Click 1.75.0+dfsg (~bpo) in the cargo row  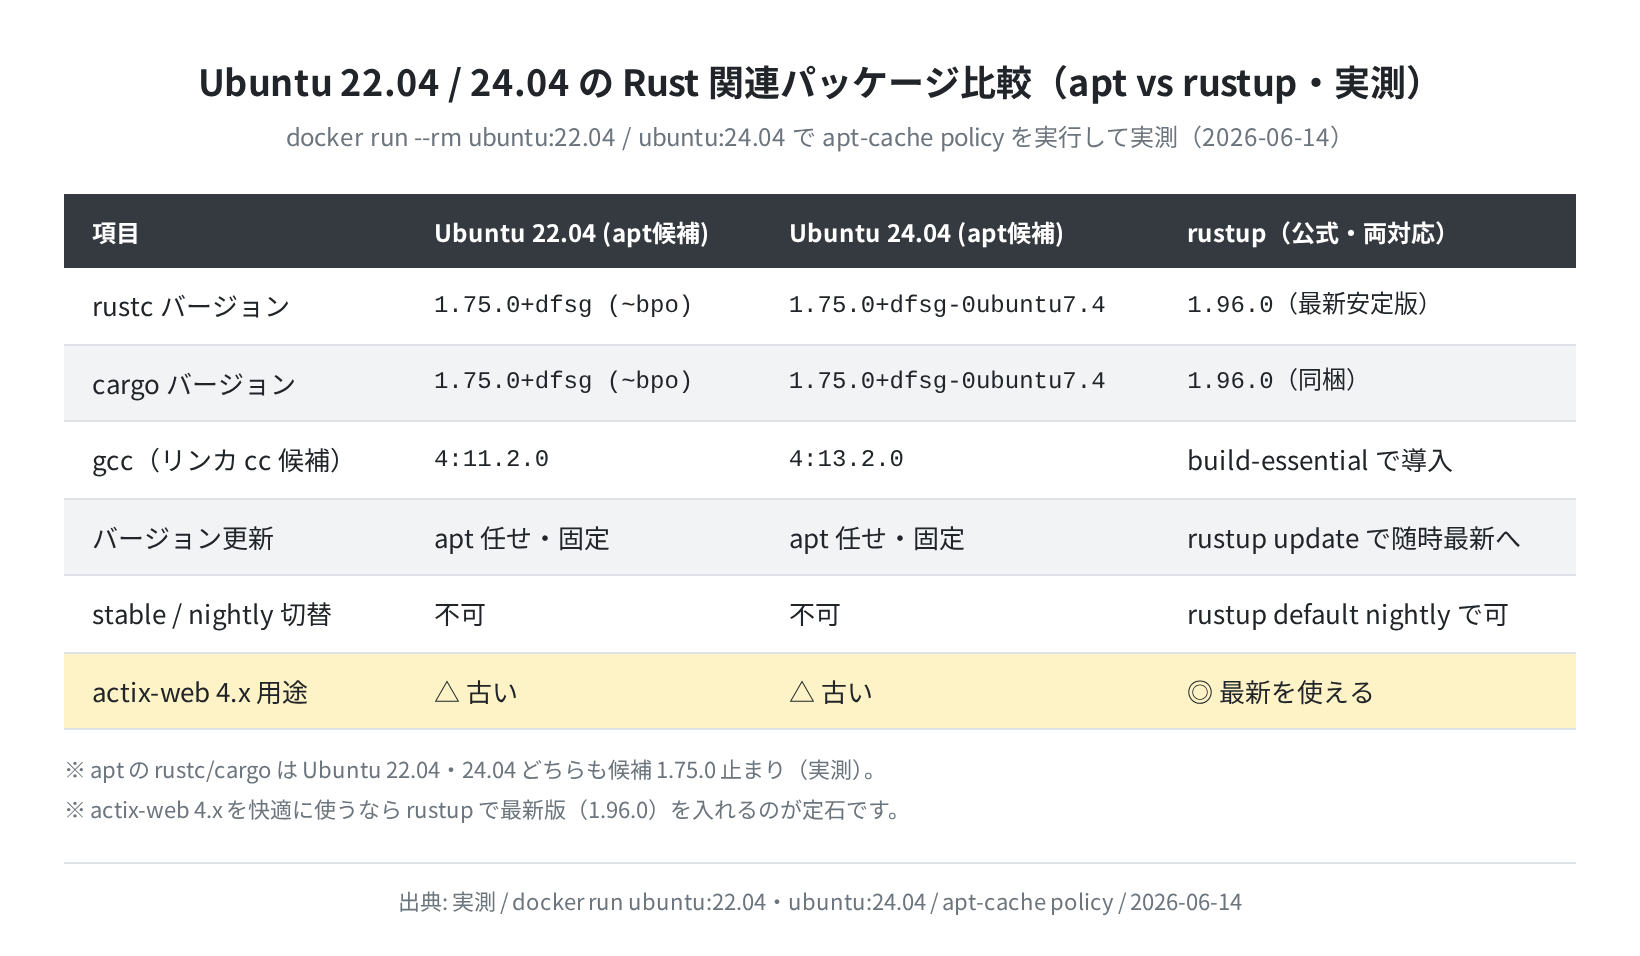point(563,381)
